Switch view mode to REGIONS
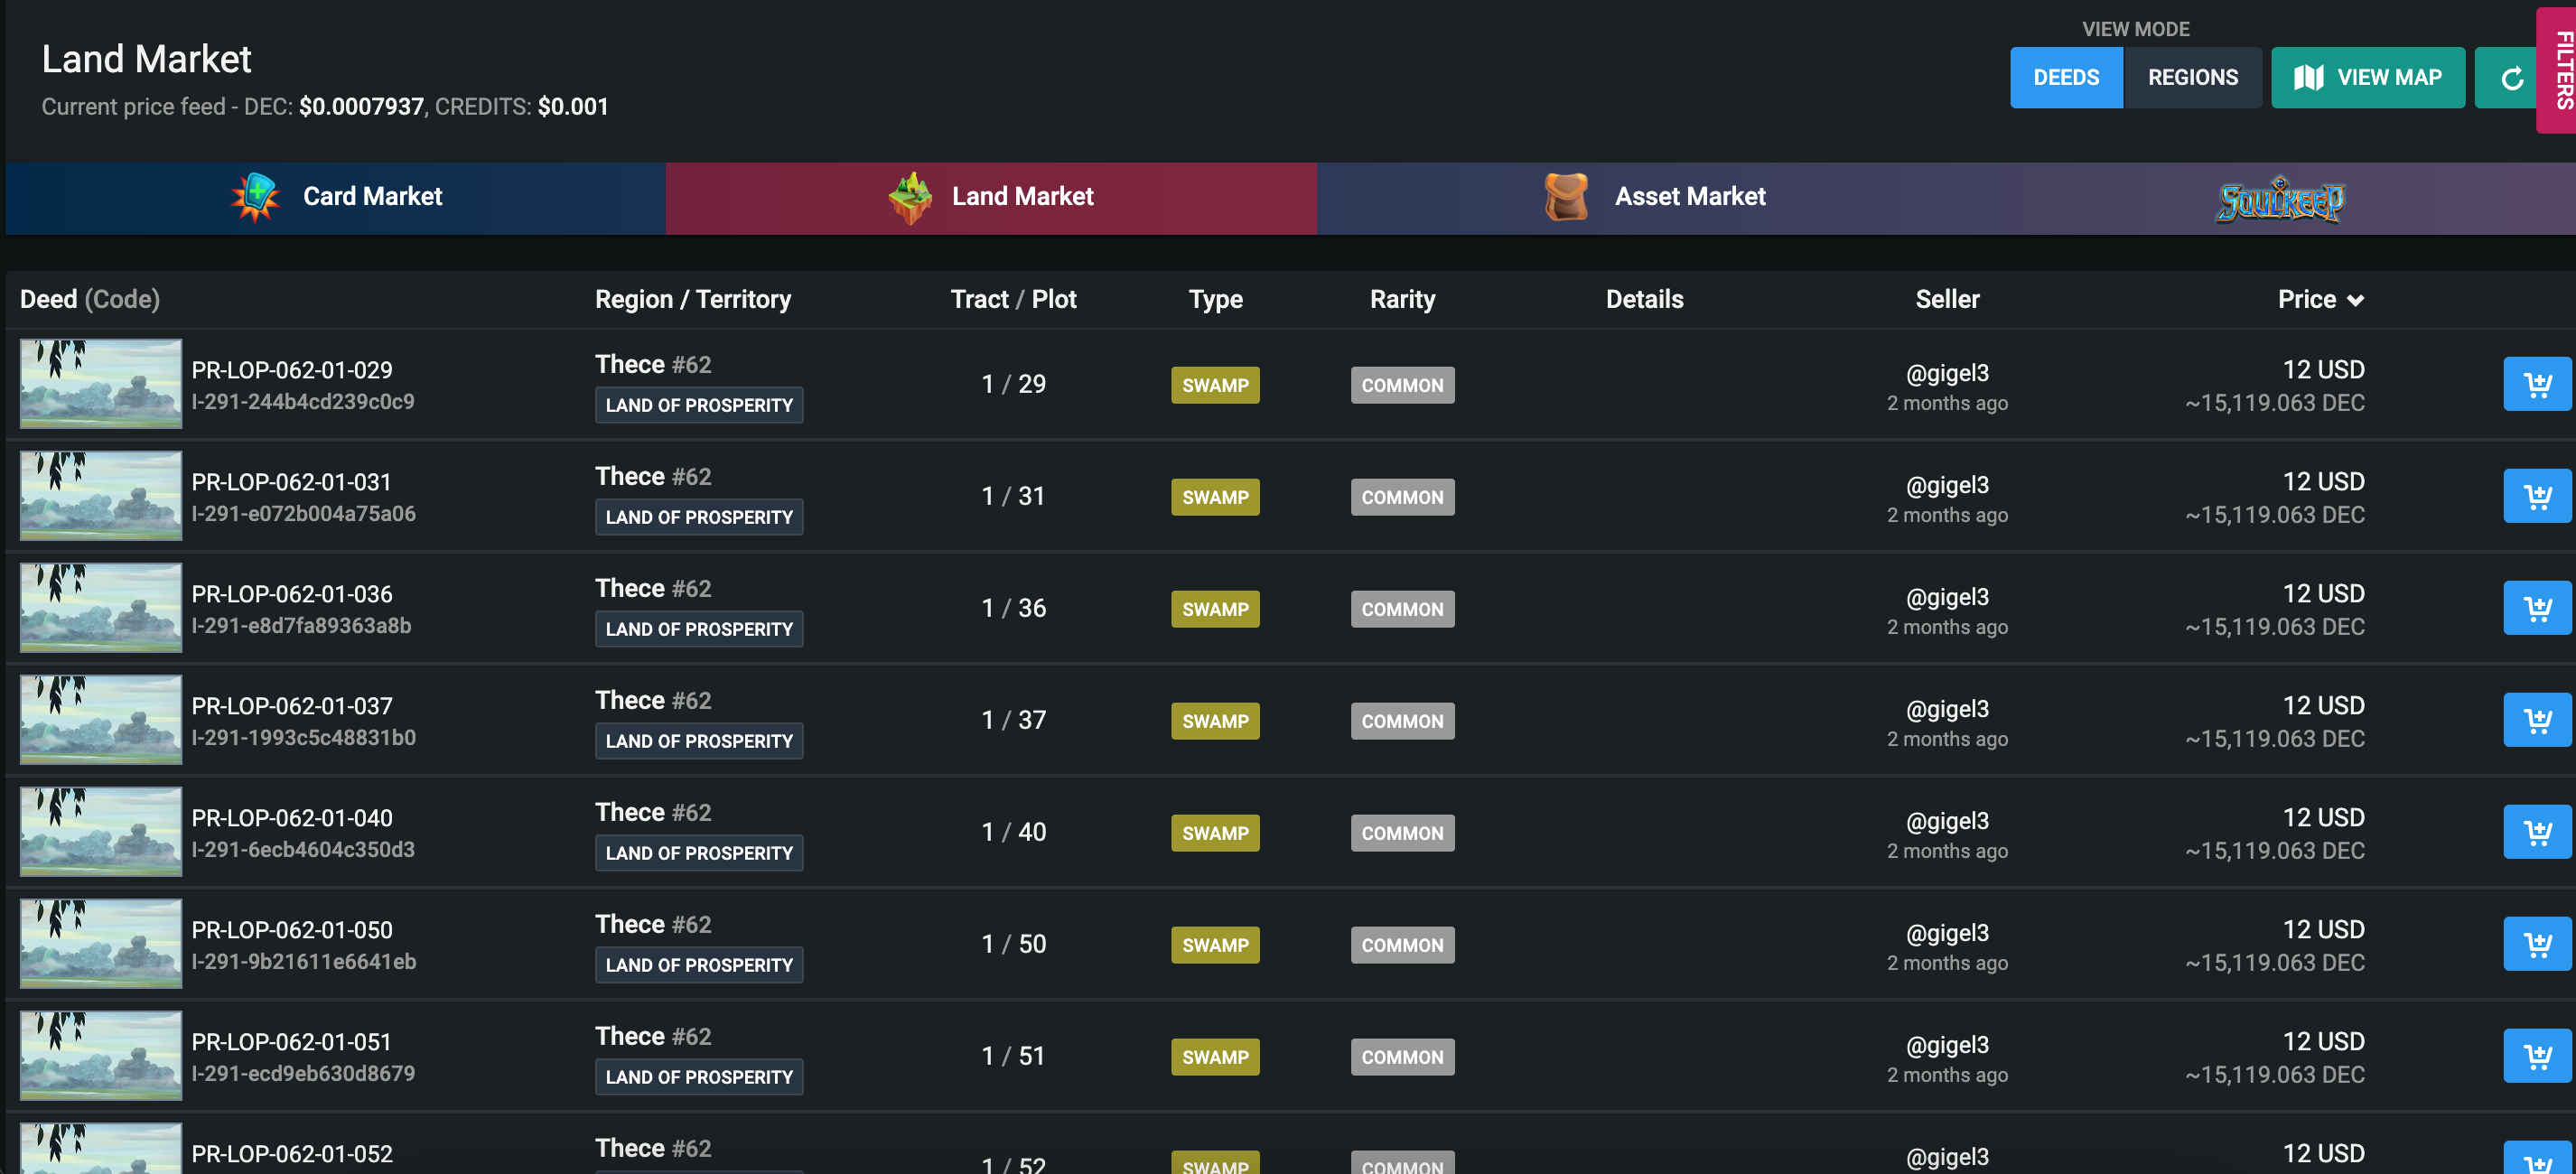Viewport: 2576px width, 1174px height. tap(2192, 78)
